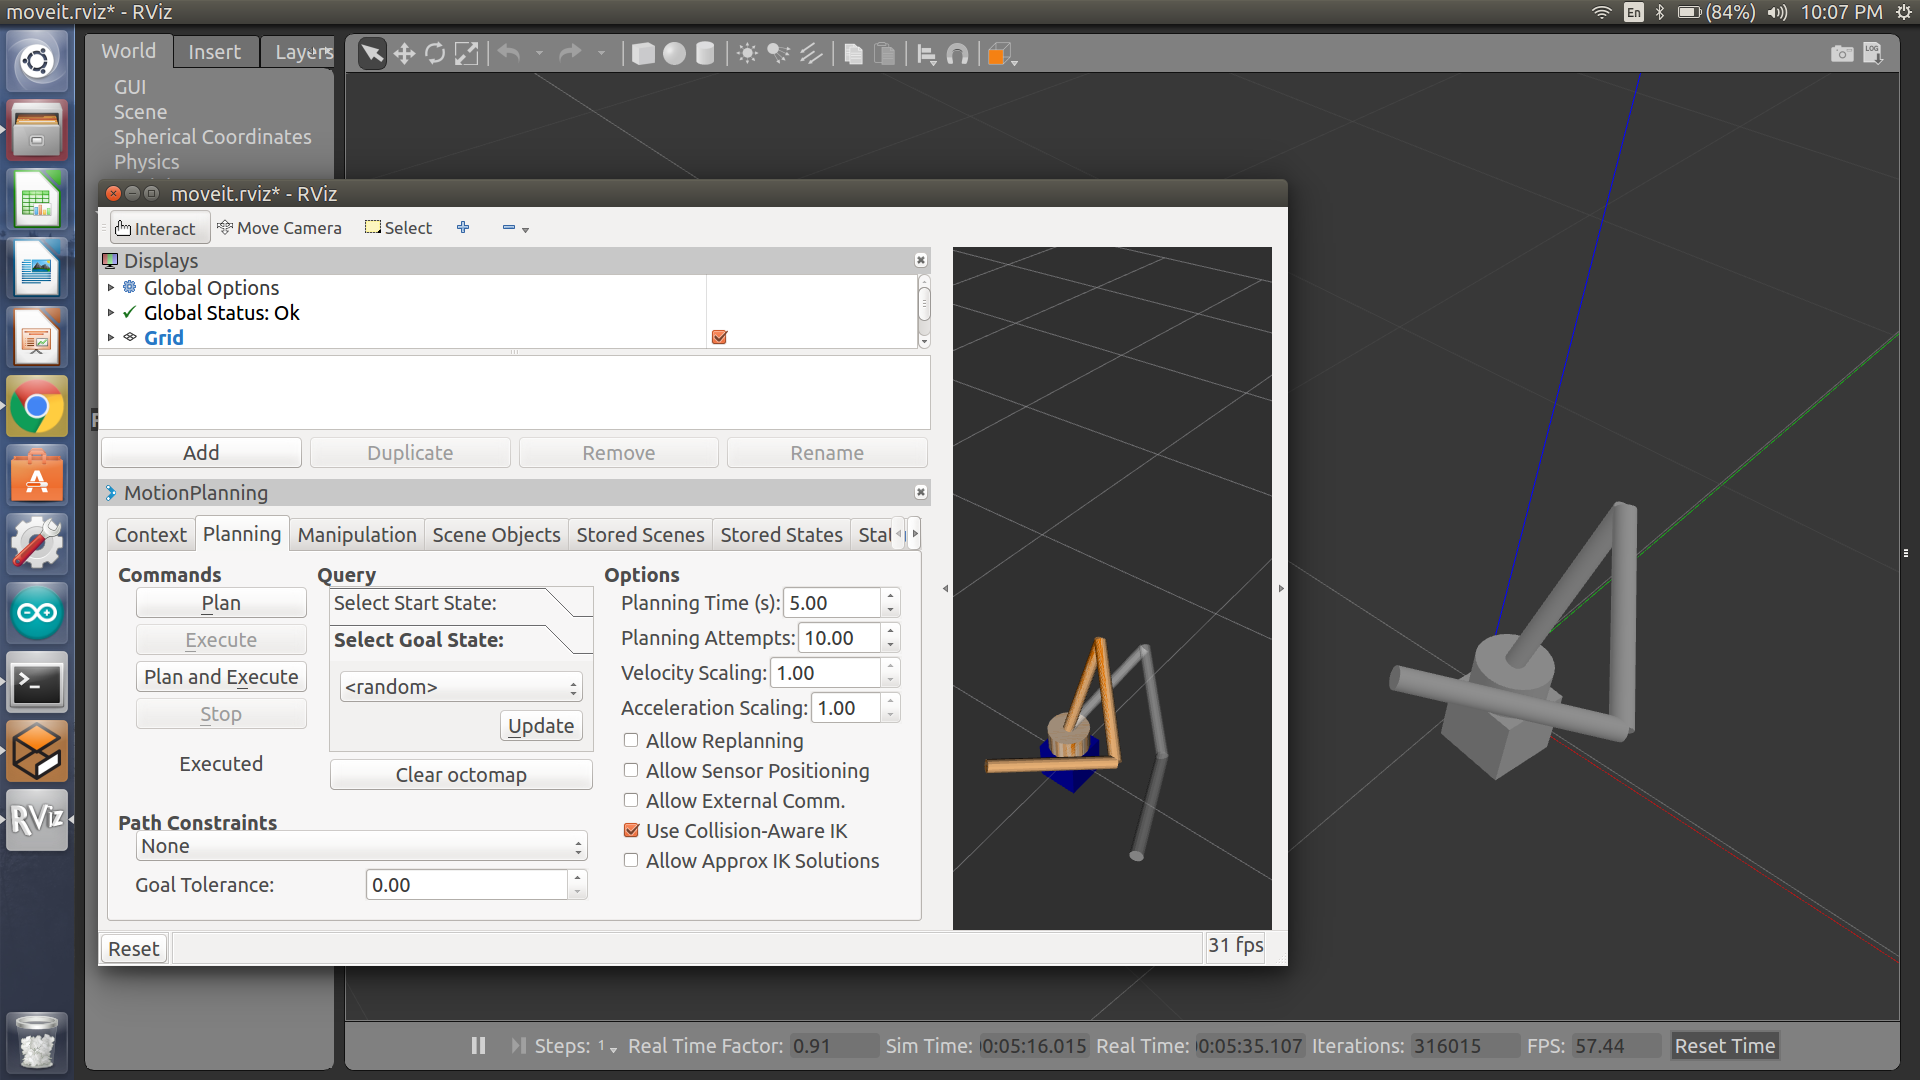Insert a sphere shape from toolbar
Image resolution: width=1920 pixels, height=1080 pixels.
click(x=674, y=54)
